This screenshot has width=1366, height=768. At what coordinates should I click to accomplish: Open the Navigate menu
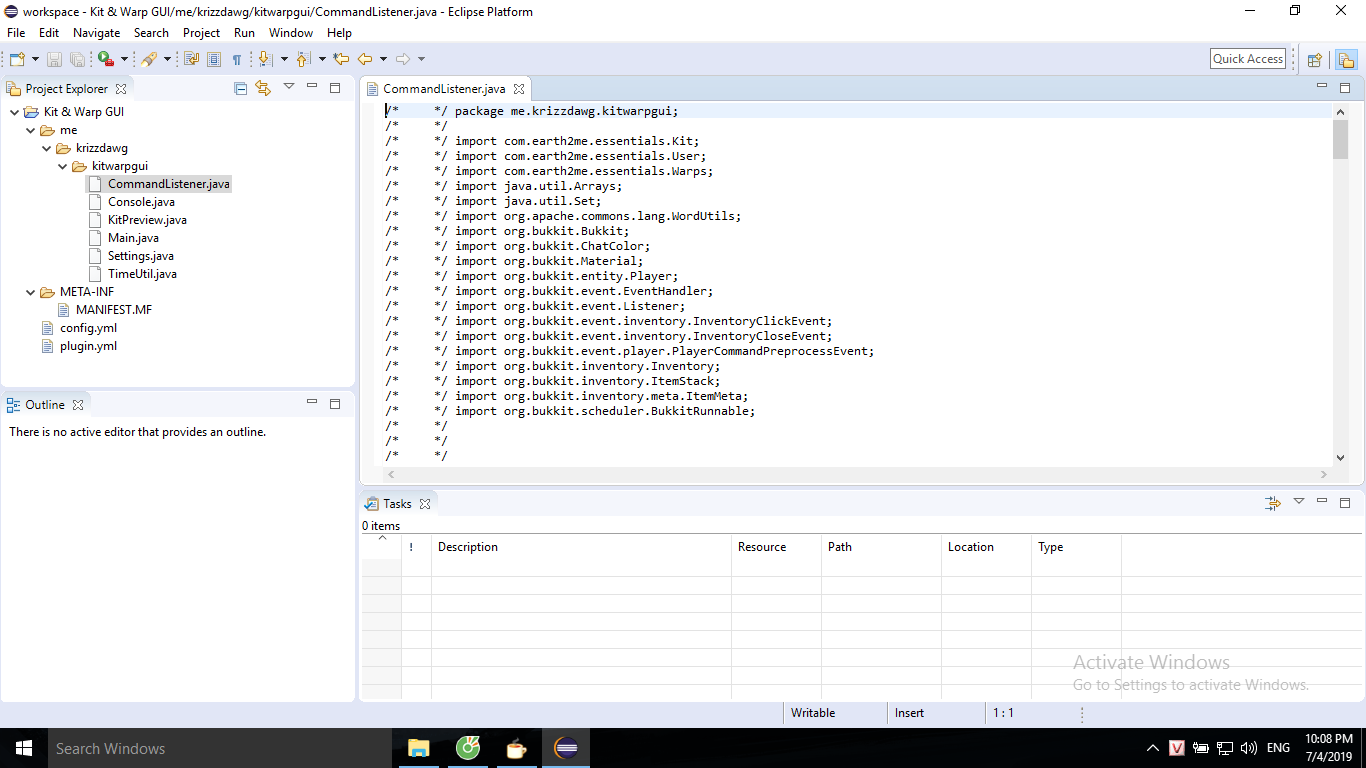pos(96,33)
